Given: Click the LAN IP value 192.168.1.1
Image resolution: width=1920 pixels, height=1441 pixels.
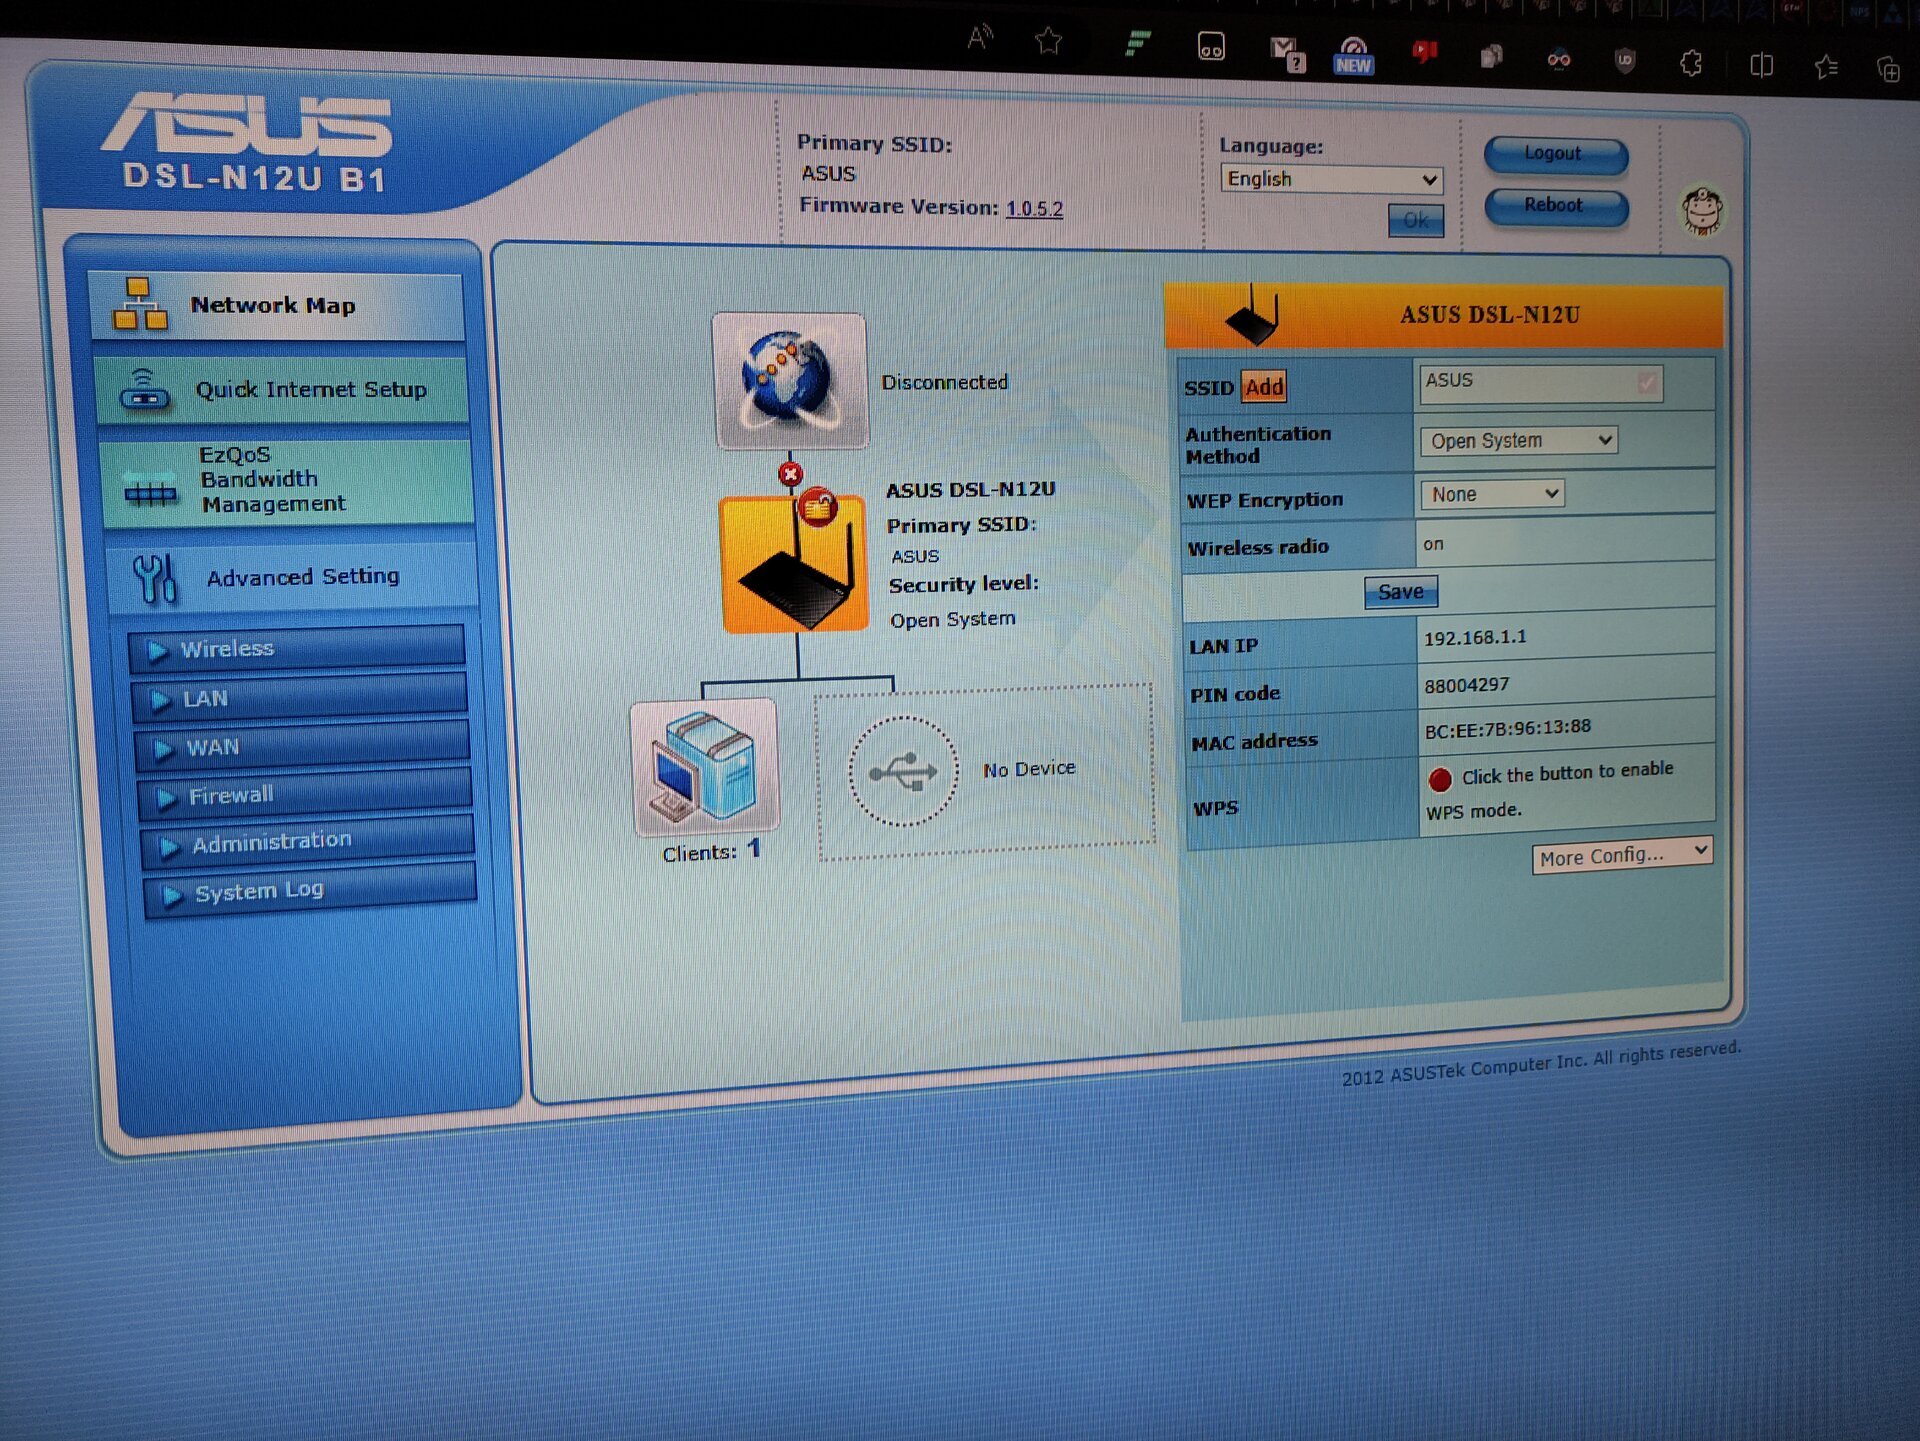Looking at the screenshot, I should coord(1475,638).
